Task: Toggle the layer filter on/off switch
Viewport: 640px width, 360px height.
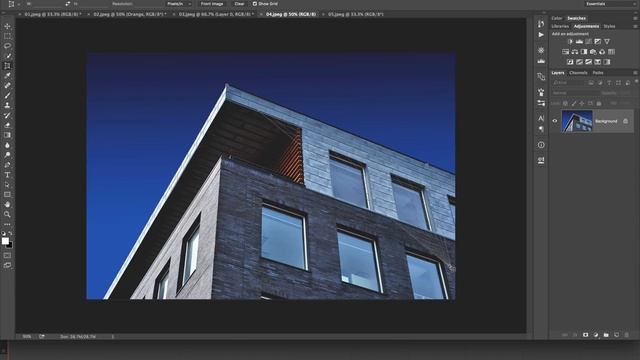Action: (x=636, y=82)
